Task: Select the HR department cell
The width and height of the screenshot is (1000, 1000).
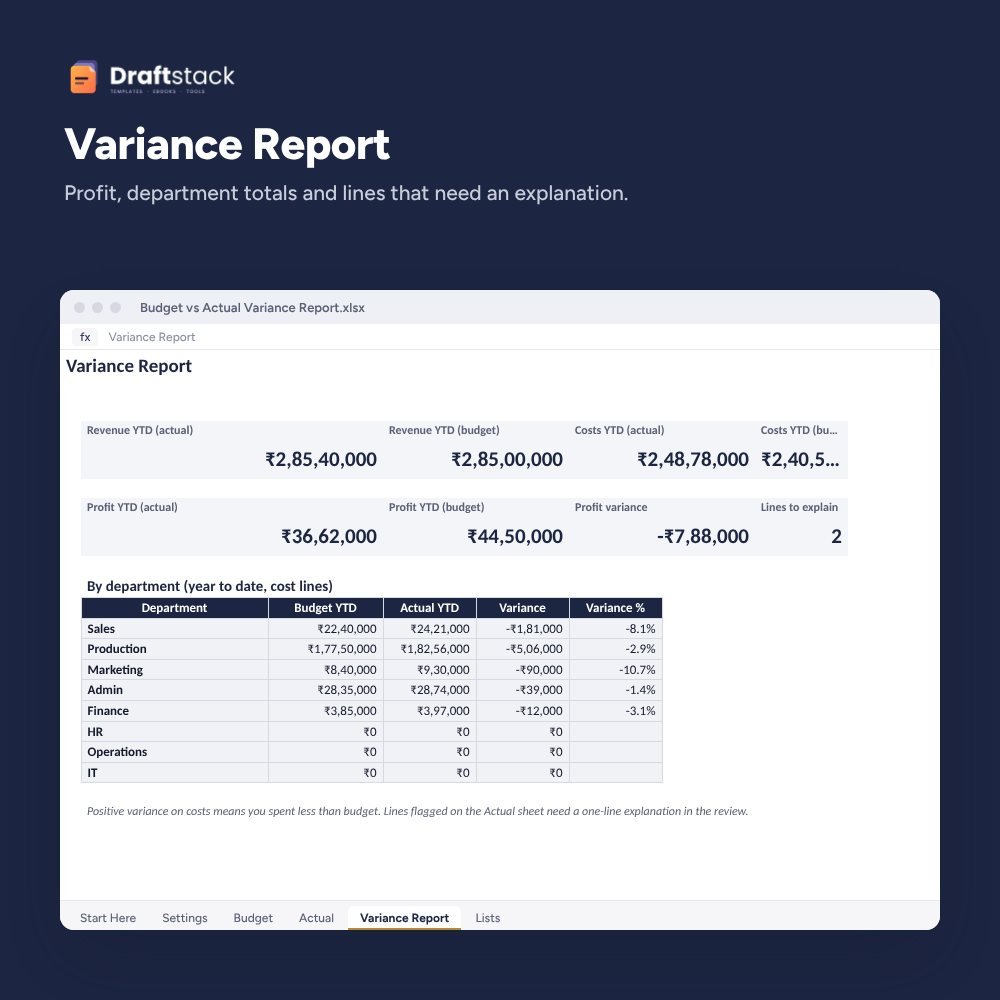Action: point(175,732)
